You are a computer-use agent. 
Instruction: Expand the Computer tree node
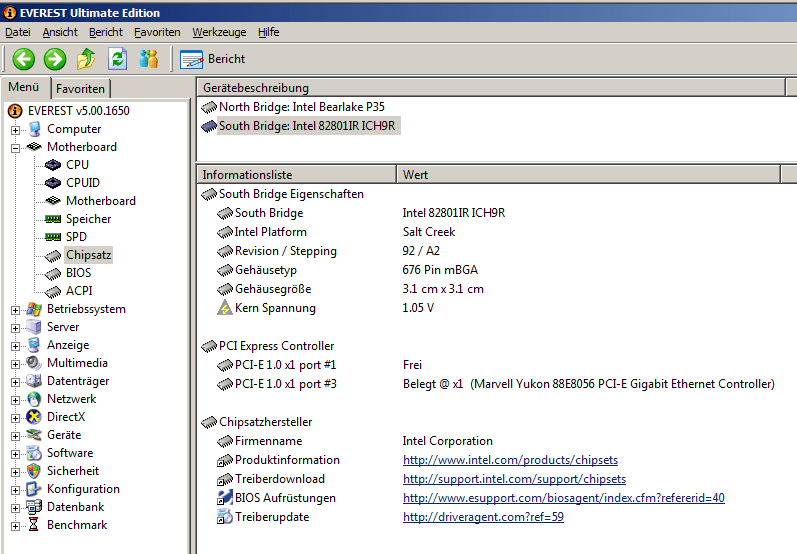click(15, 130)
